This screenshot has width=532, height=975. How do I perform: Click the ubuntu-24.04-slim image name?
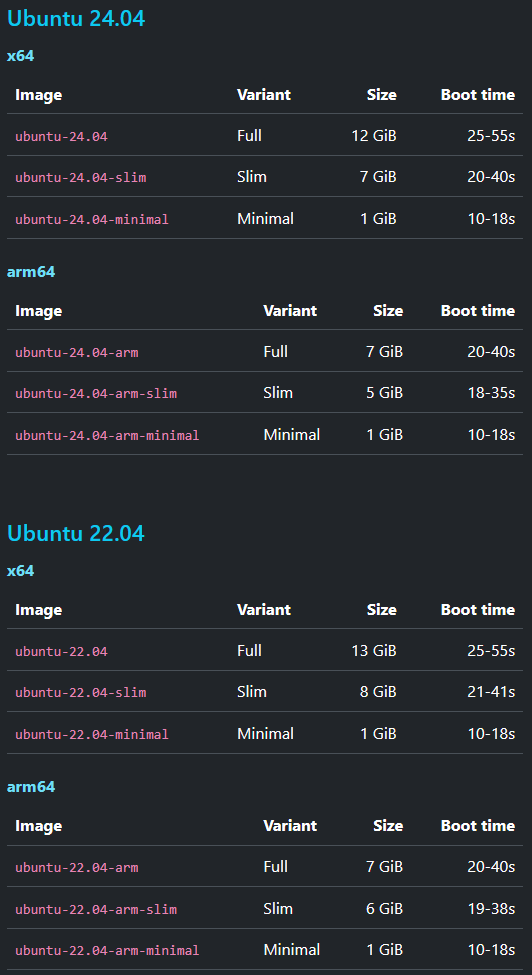pos(81,178)
